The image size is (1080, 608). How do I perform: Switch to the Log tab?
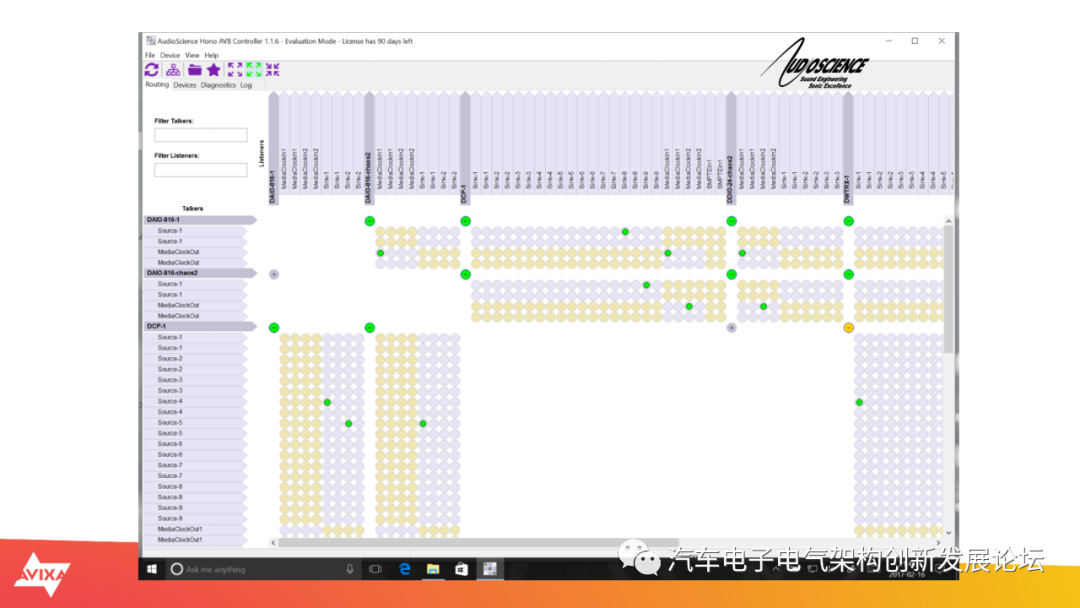(246, 85)
